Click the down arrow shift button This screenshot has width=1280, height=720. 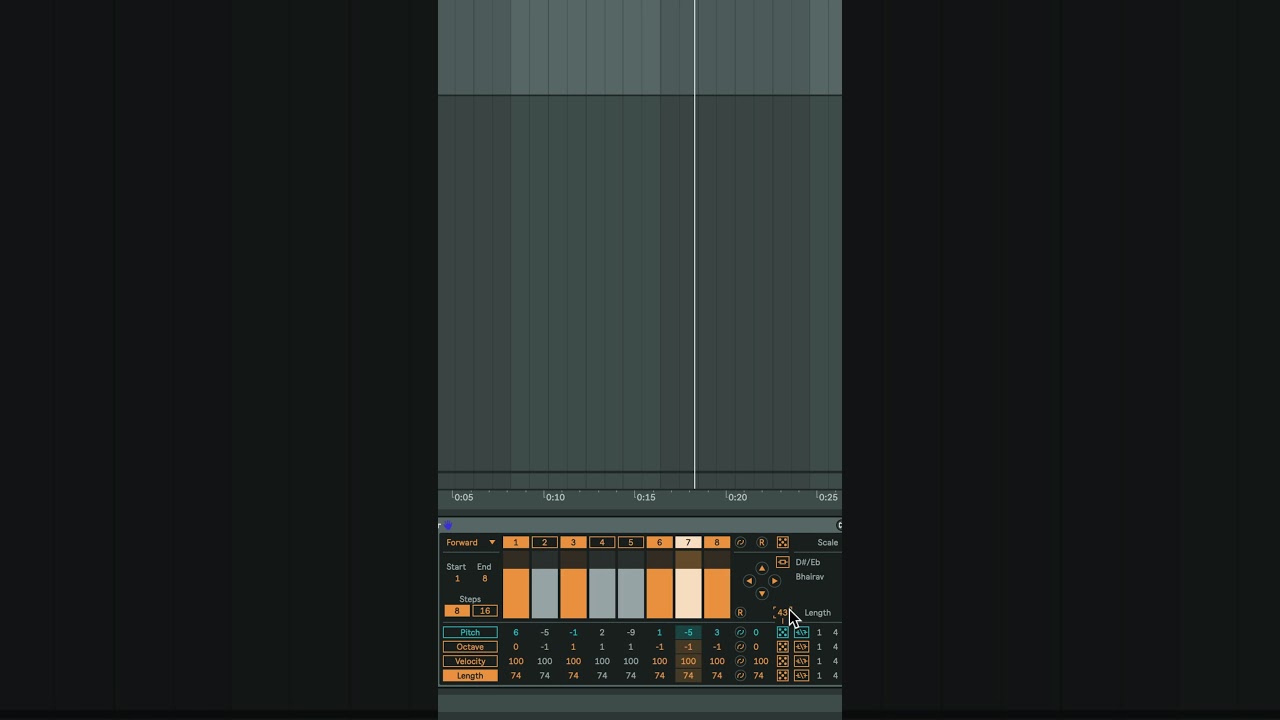[762, 594]
